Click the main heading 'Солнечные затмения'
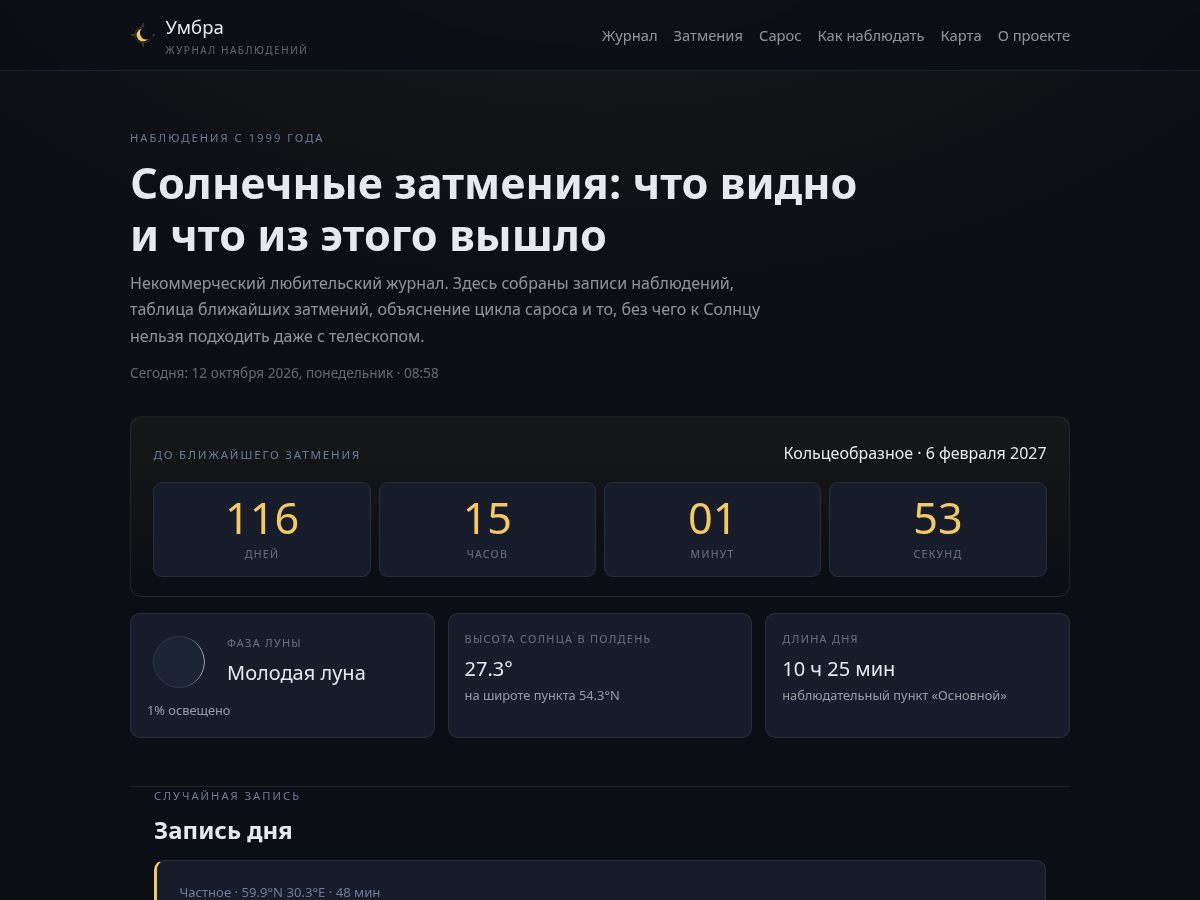Viewport: 1200px width, 900px height. pos(494,210)
